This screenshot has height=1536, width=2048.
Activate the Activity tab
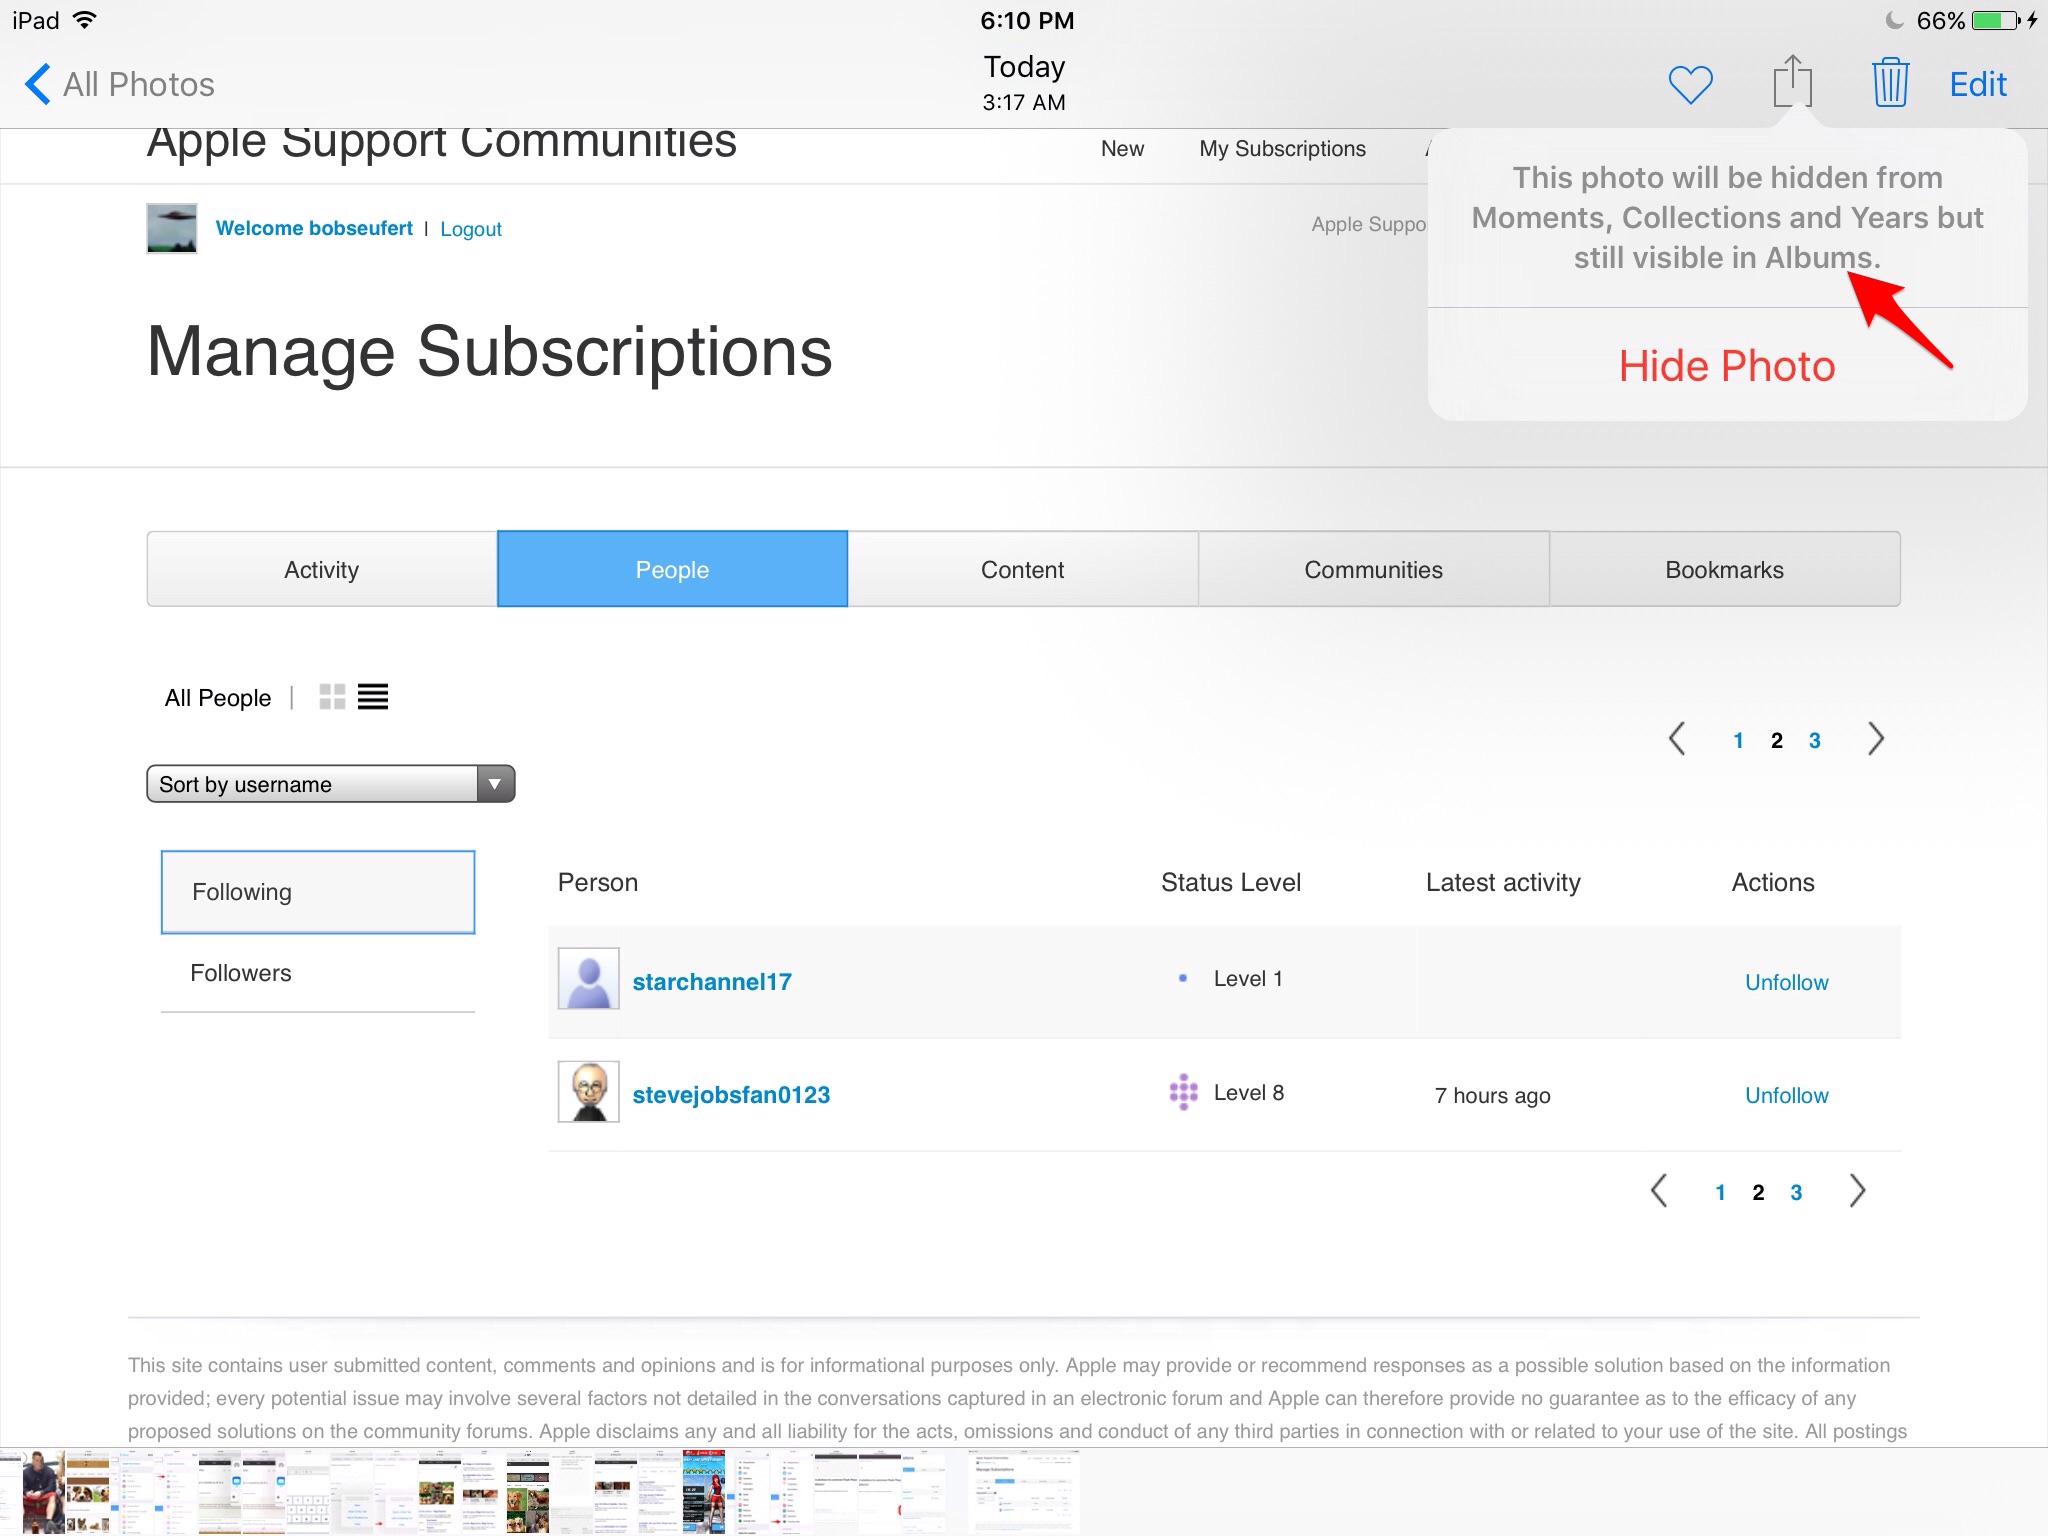[321, 568]
